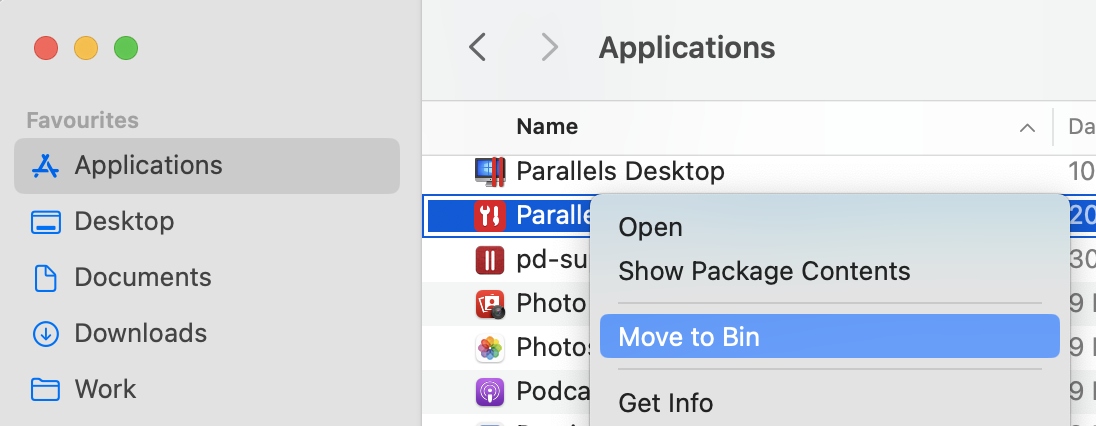
Task: Select Show Package Contents menu item
Action: point(764,271)
